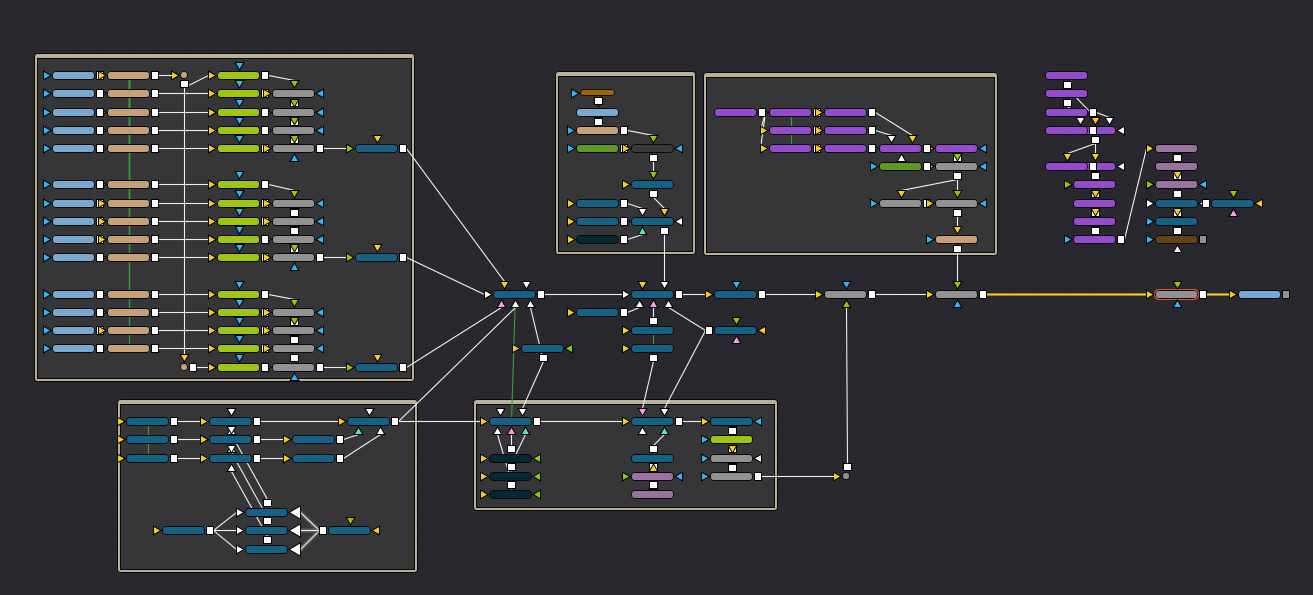The width and height of the screenshot is (1313, 595).
Task: Select the red-outlined gray node
Action: click(x=1176, y=295)
